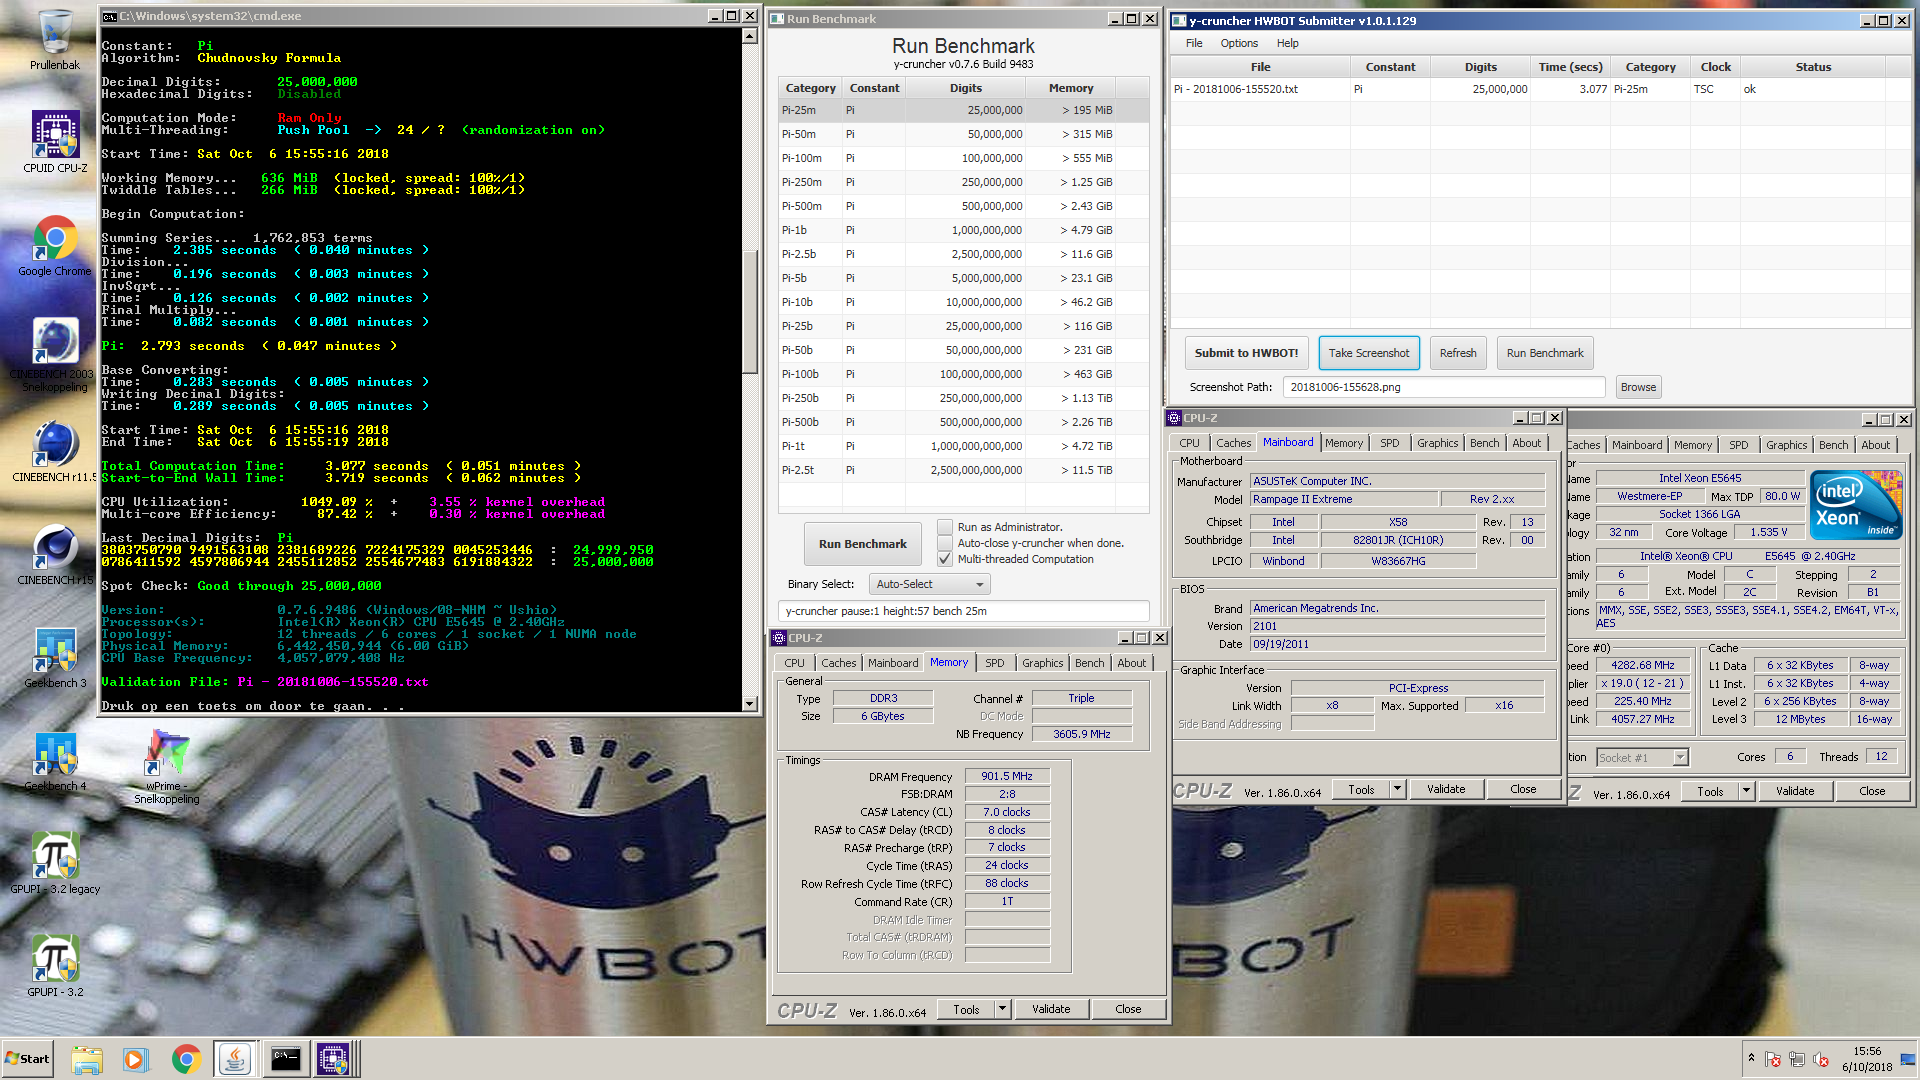
Task: Toggle Auto-close y-cruncher when done
Action: pyautogui.click(x=944, y=543)
